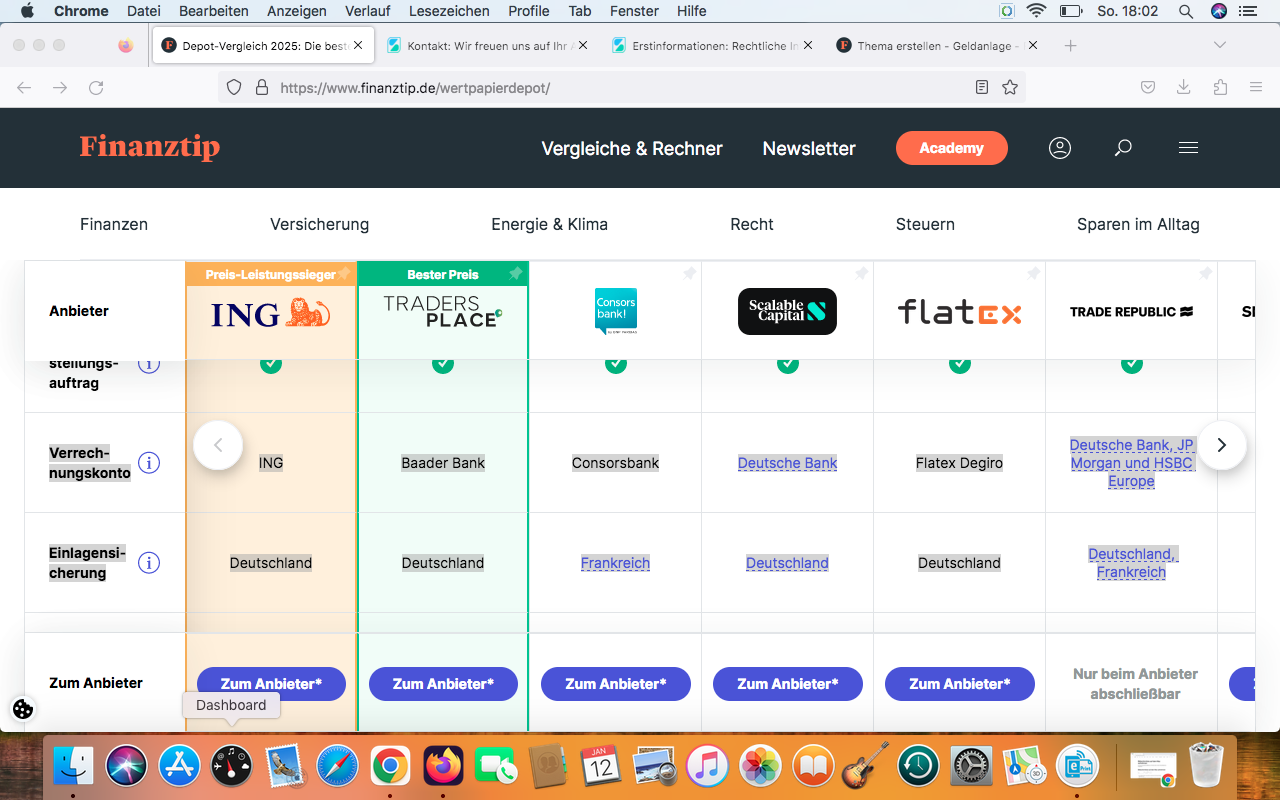Click info icon next to Verrechnungskonto

click(x=149, y=463)
